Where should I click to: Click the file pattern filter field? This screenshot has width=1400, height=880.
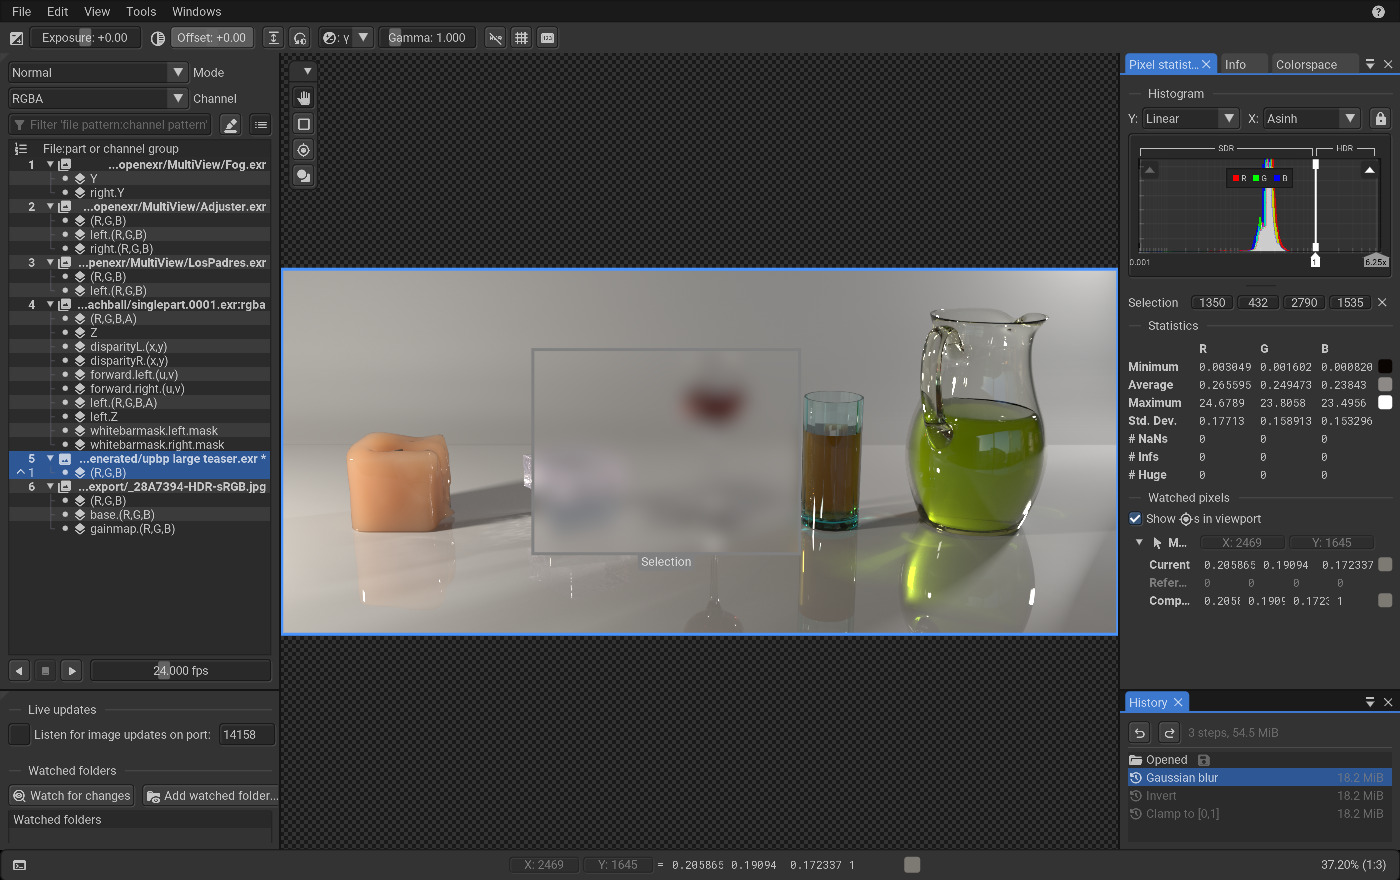110,125
